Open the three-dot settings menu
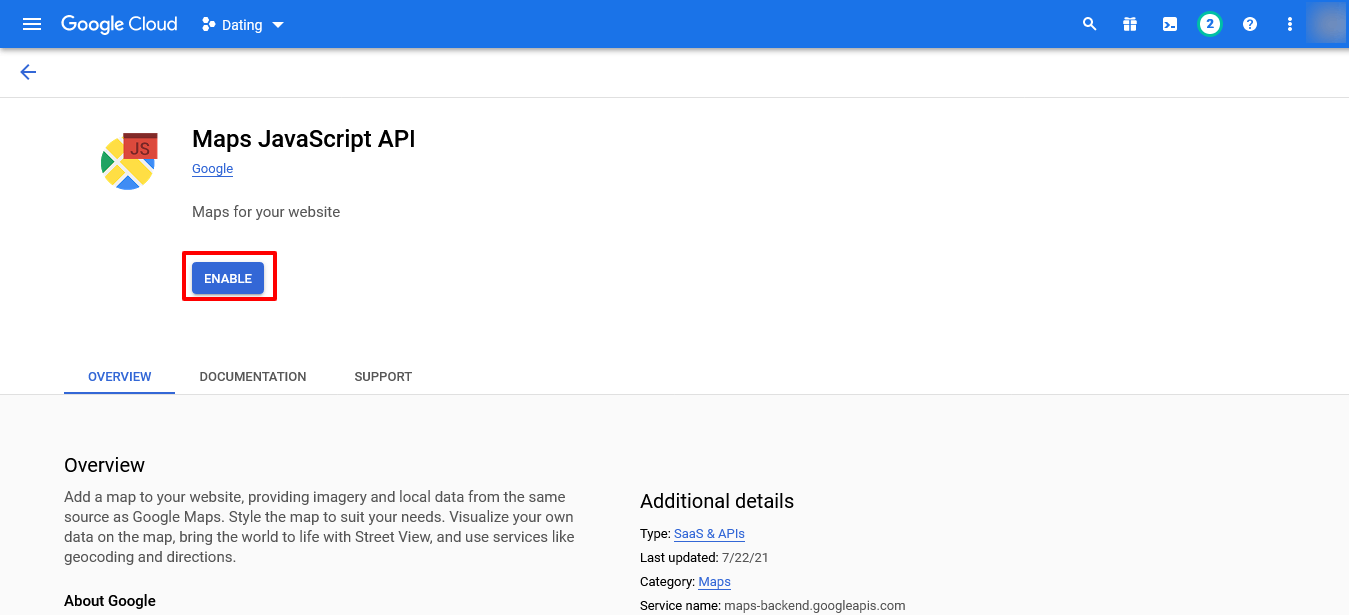This screenshot has width=1349, height=615. tap(1290, 24)
